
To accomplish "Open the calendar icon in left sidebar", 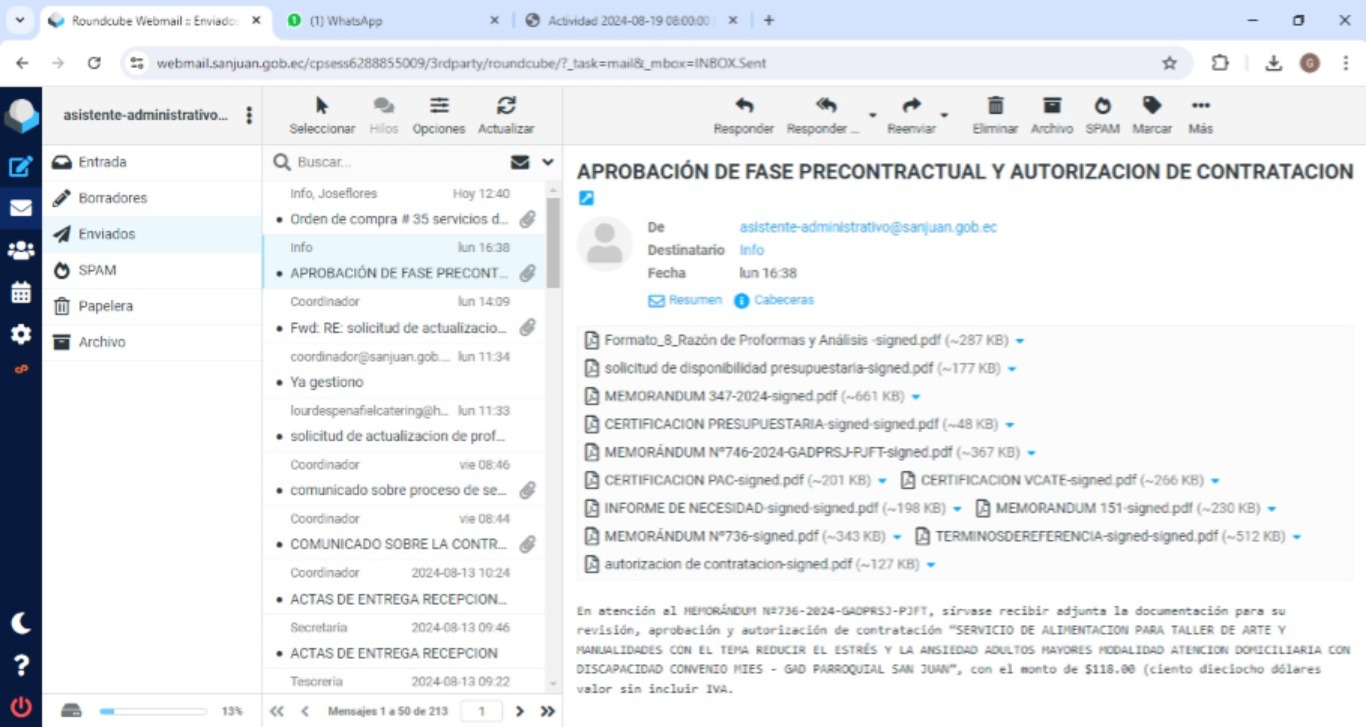I will (20, 293).
